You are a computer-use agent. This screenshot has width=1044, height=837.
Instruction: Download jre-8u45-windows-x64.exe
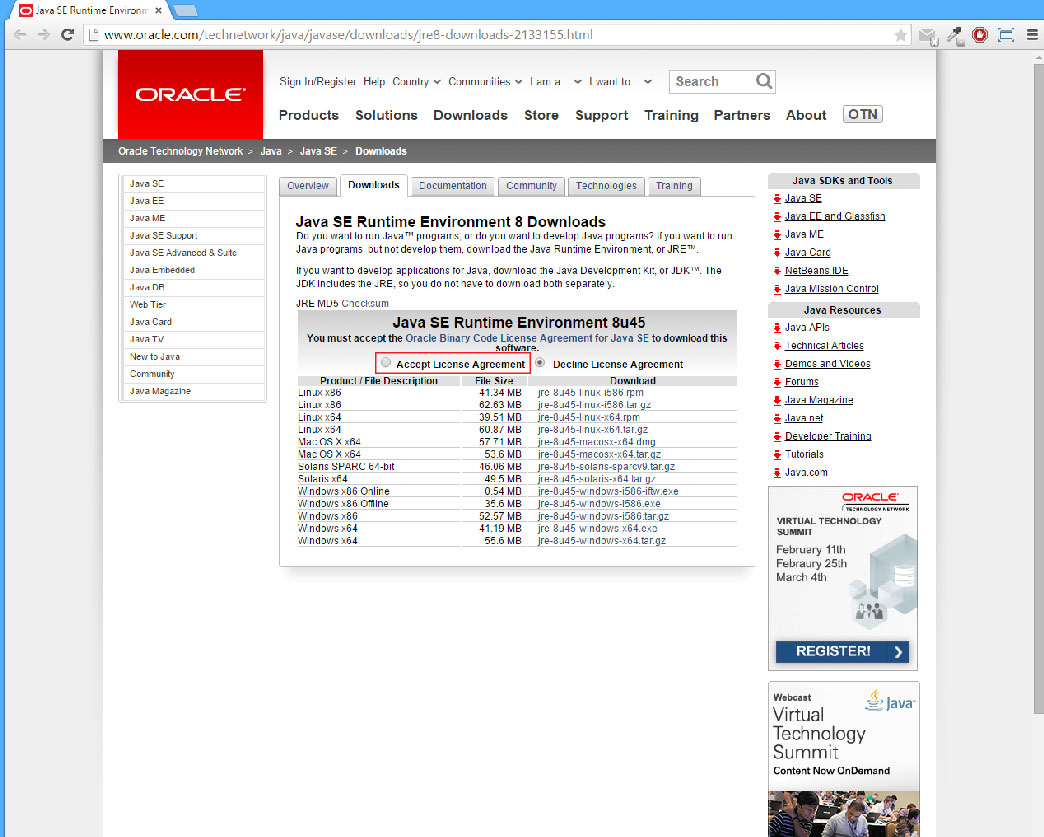(597, 529)
